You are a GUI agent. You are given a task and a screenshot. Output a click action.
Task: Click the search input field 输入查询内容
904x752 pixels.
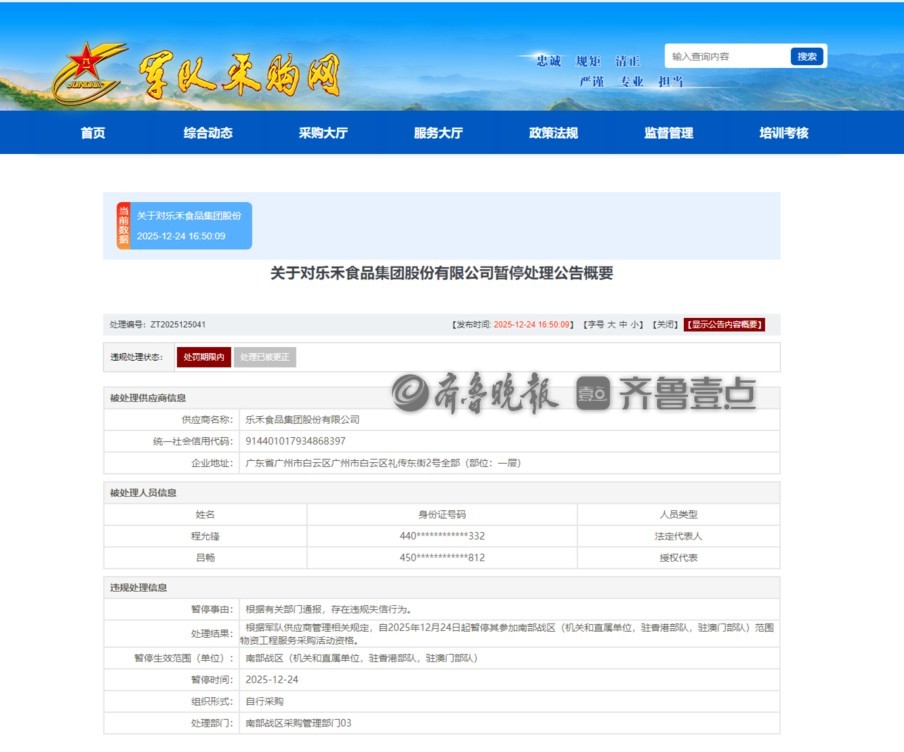tap(727, 57)
